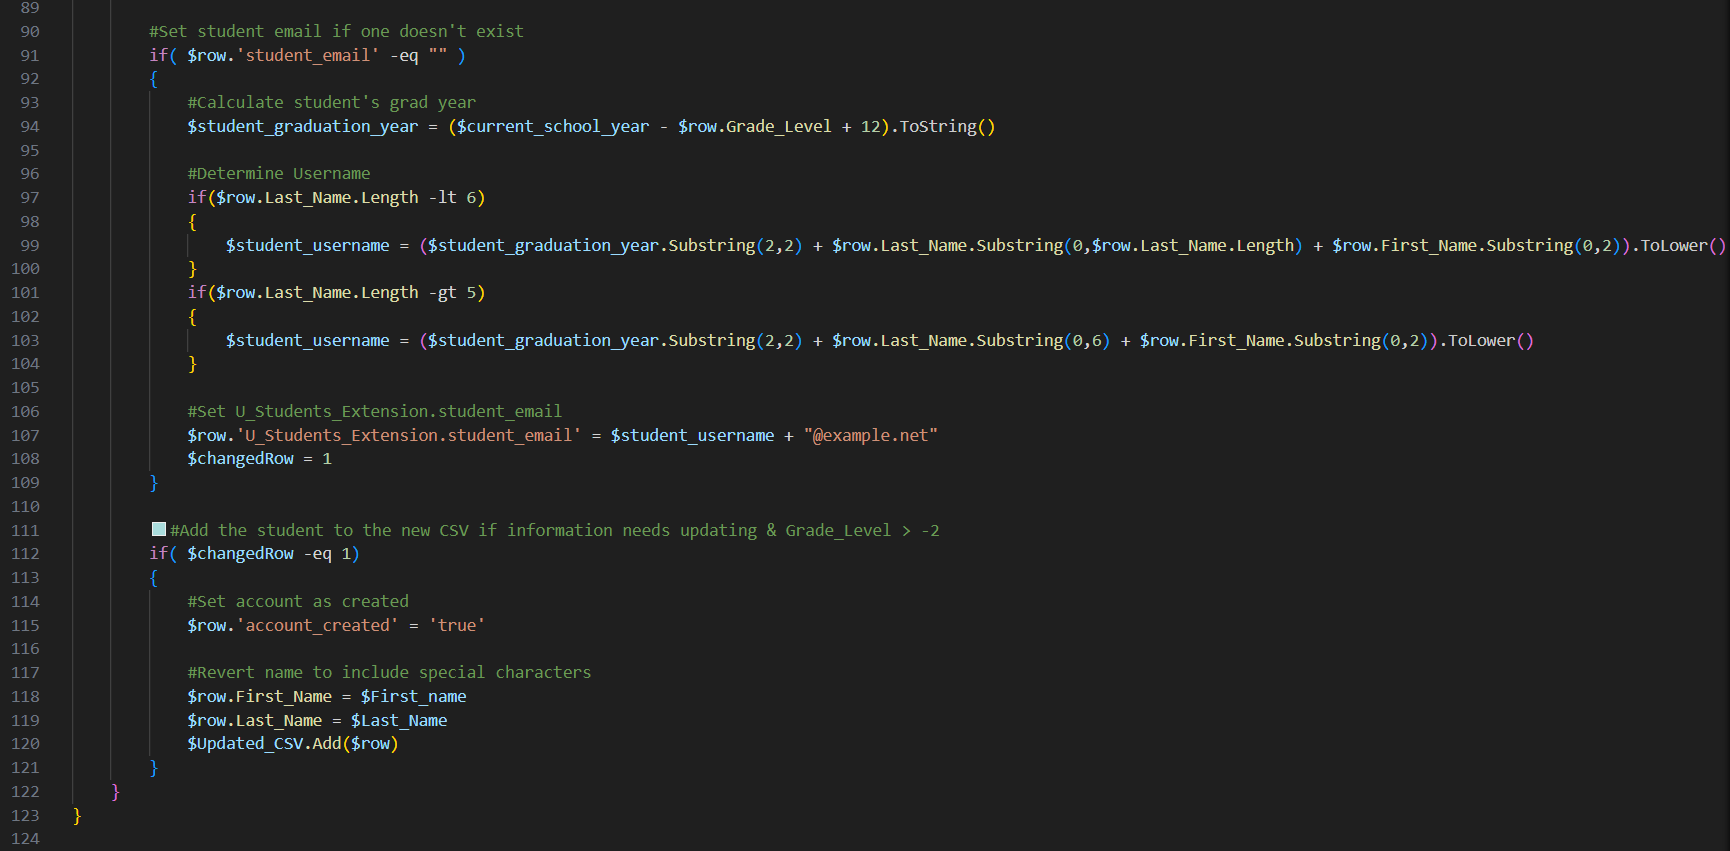The height and width of the screenshot is (851, 1730).
Task: Click the '#Determine Username' comment
Action: 279,174
